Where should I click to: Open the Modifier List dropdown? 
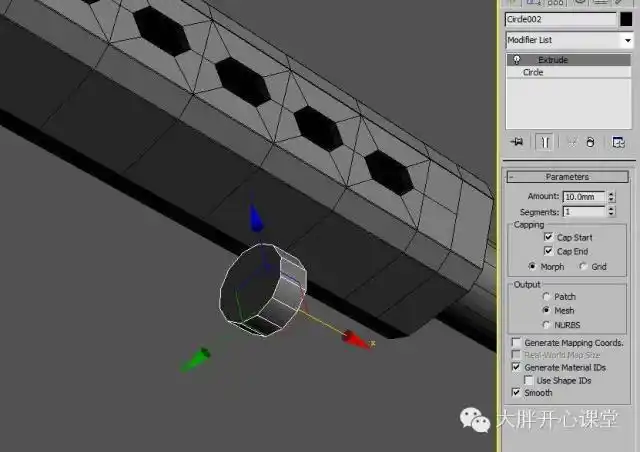tap(569, 40)
